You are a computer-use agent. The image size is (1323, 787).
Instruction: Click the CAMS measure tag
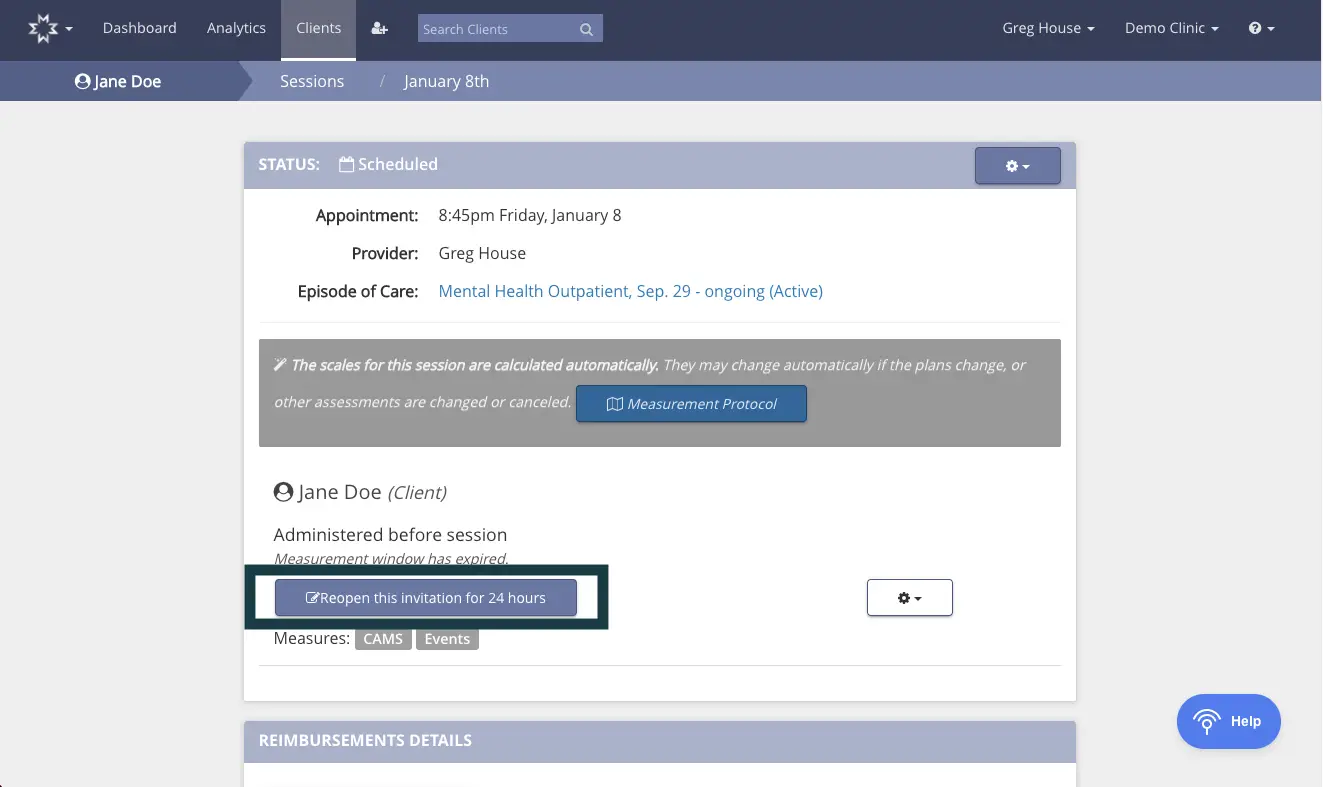coord(383,639)
